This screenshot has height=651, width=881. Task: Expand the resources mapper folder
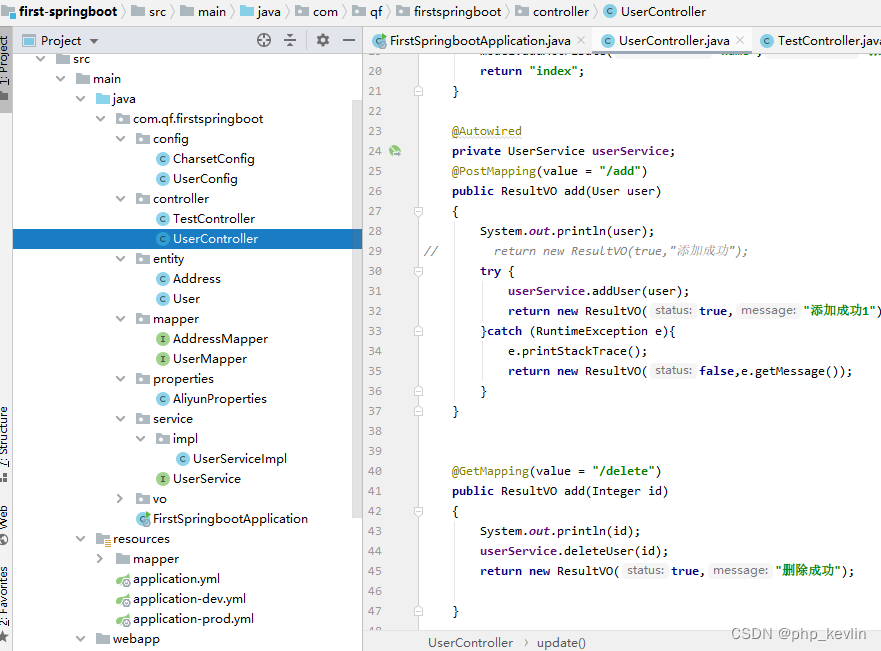click(x=100, y=559)
